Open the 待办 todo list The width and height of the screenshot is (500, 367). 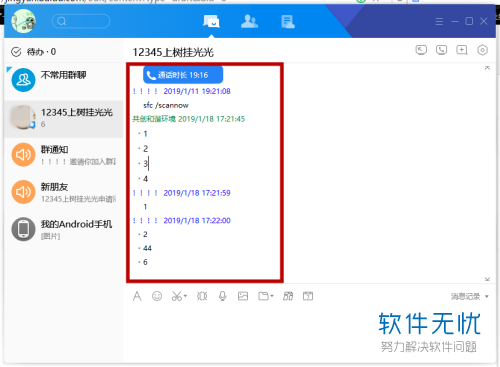point(33,52)
